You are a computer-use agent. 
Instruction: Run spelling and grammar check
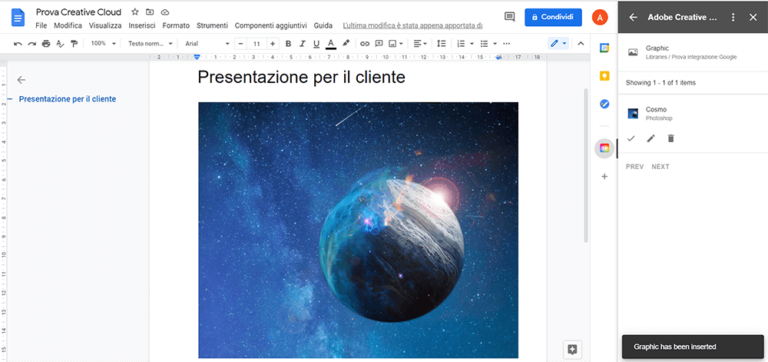coord(60,44)
